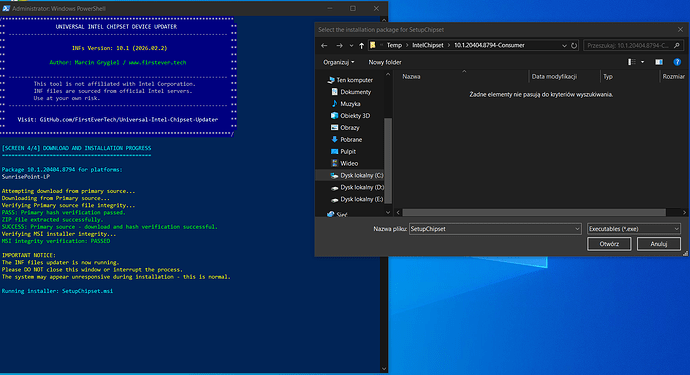Click Nowy folder button

pyautogui.click(x=385, y=62)
